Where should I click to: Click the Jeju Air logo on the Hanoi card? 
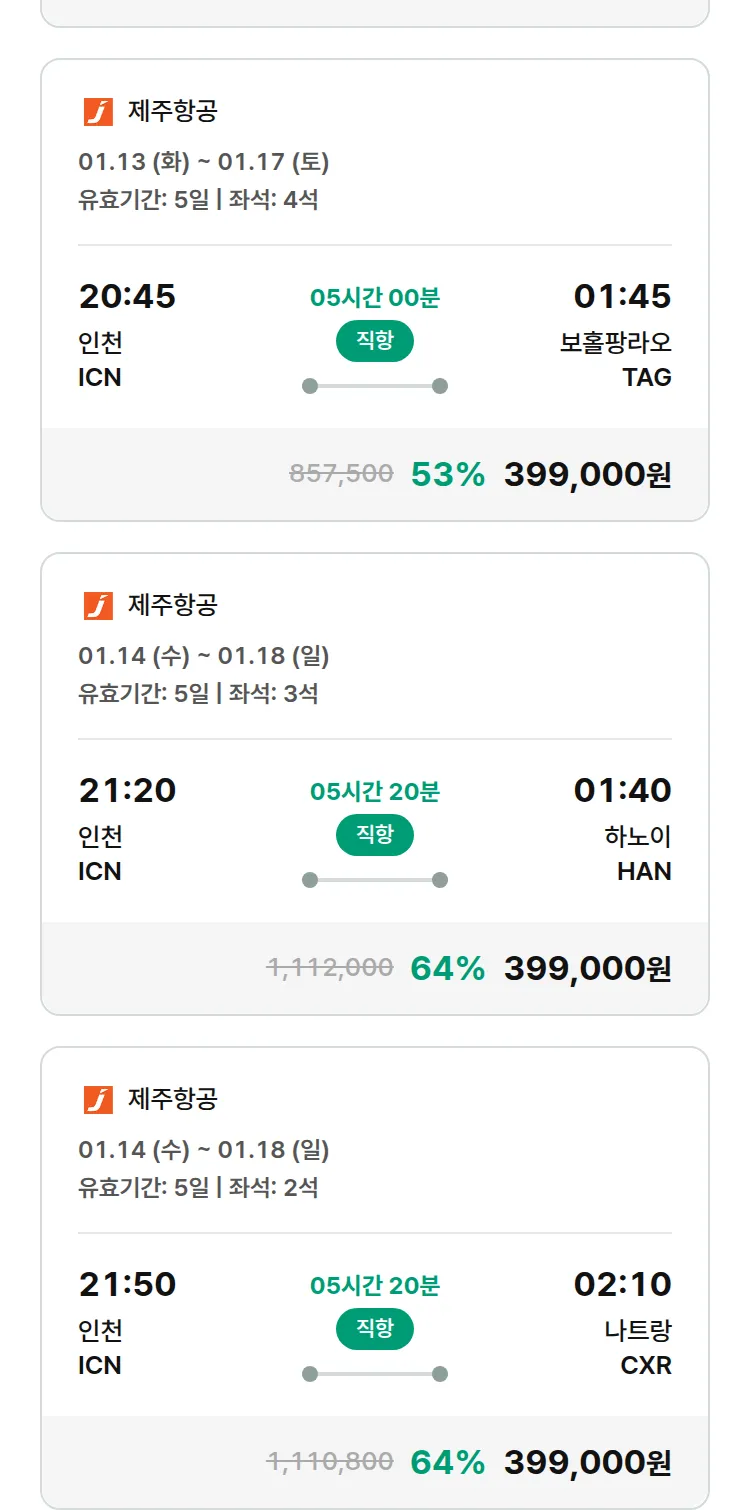(x=98, y=605)
